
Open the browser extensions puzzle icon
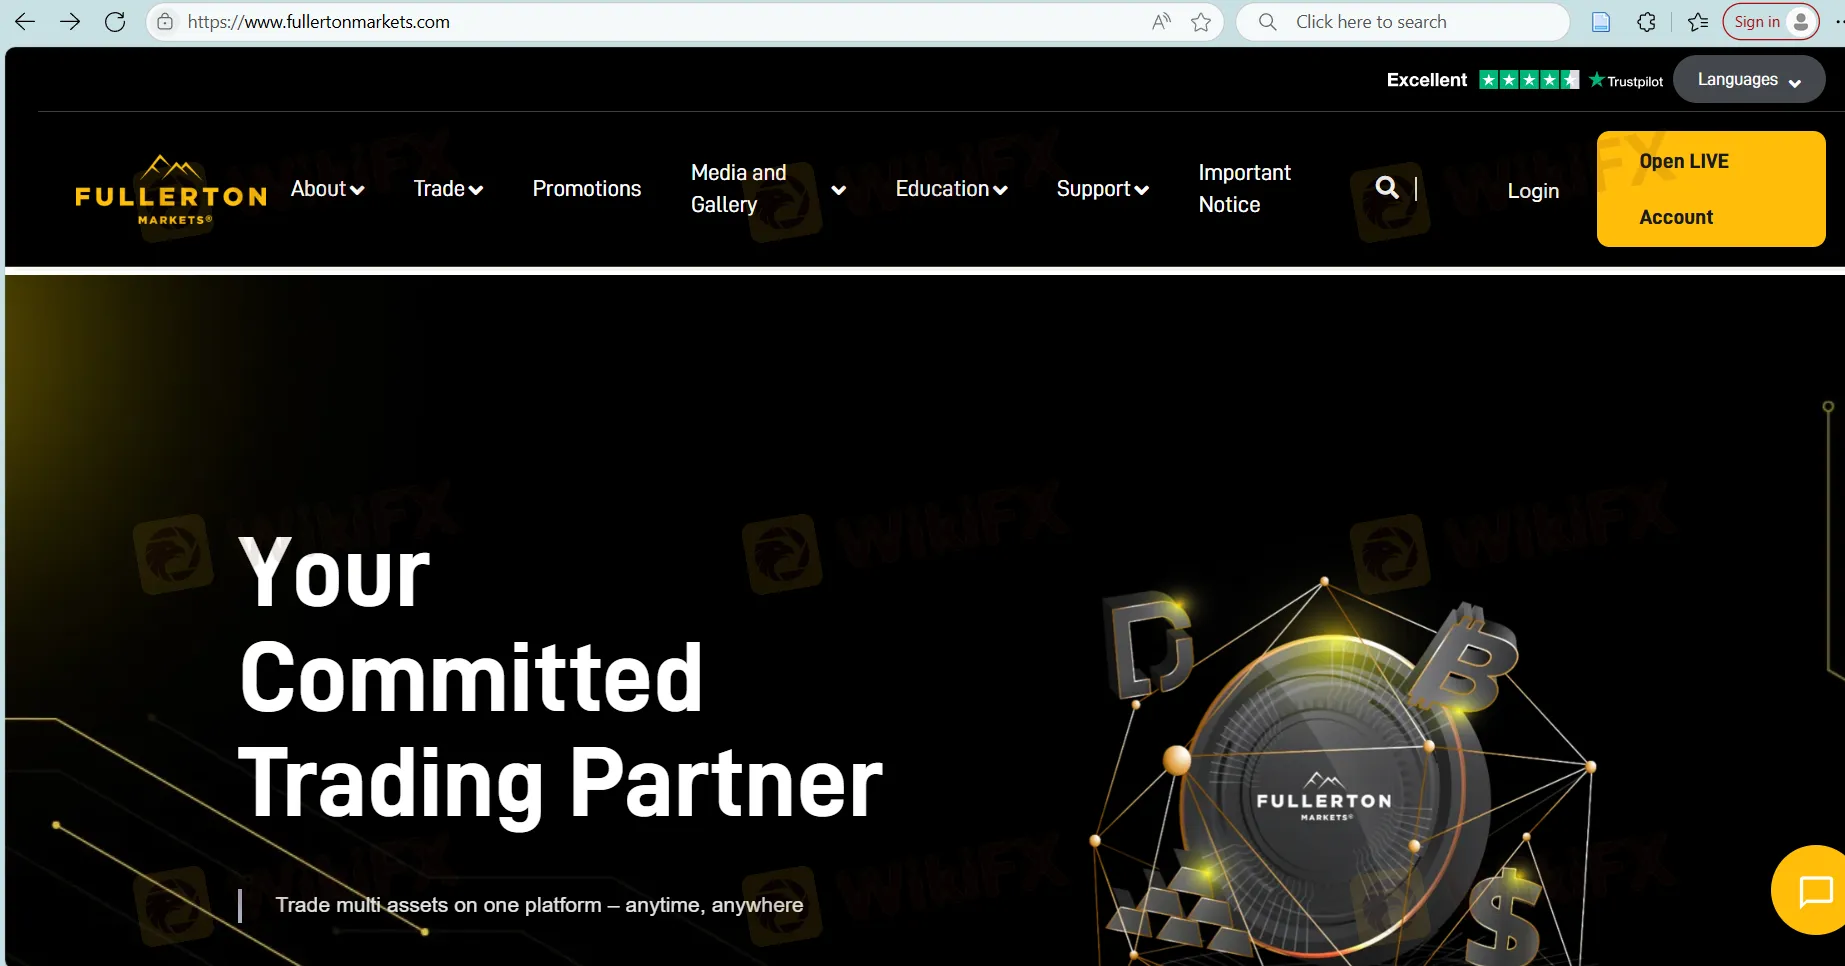pos(1646,22)
